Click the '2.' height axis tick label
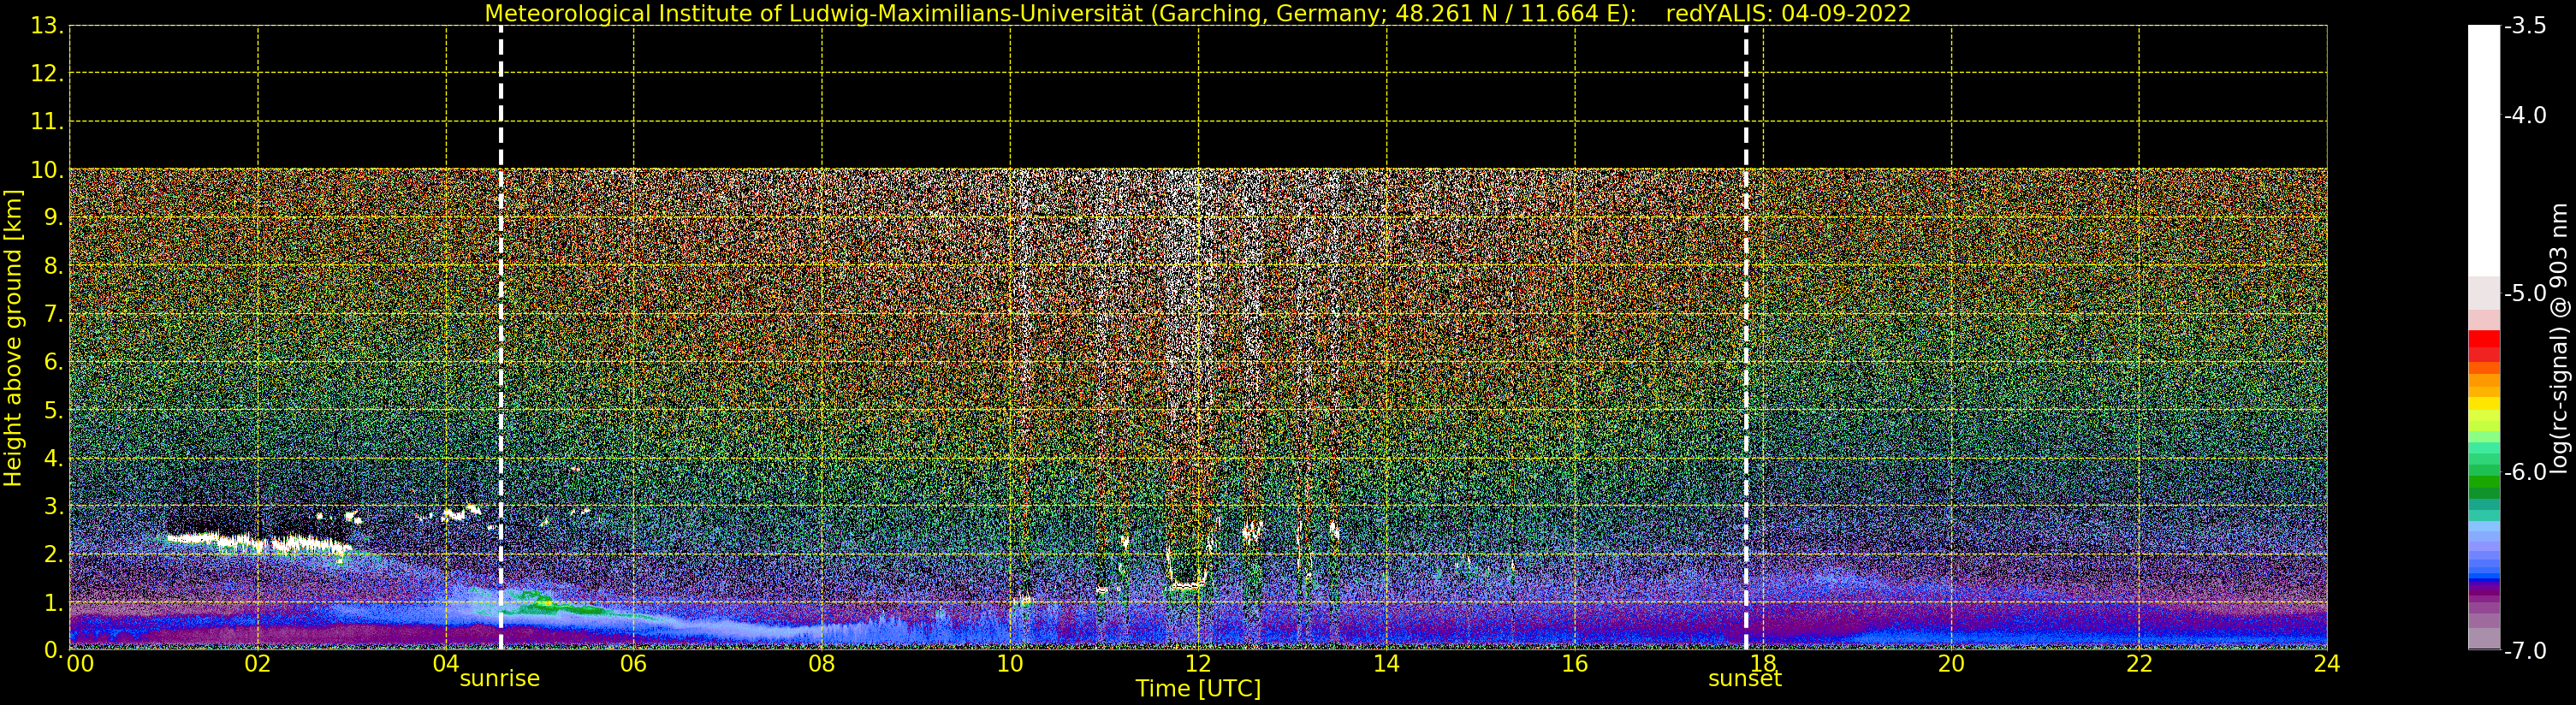Screen dimensions: 2576x705 tap(53, 554)
